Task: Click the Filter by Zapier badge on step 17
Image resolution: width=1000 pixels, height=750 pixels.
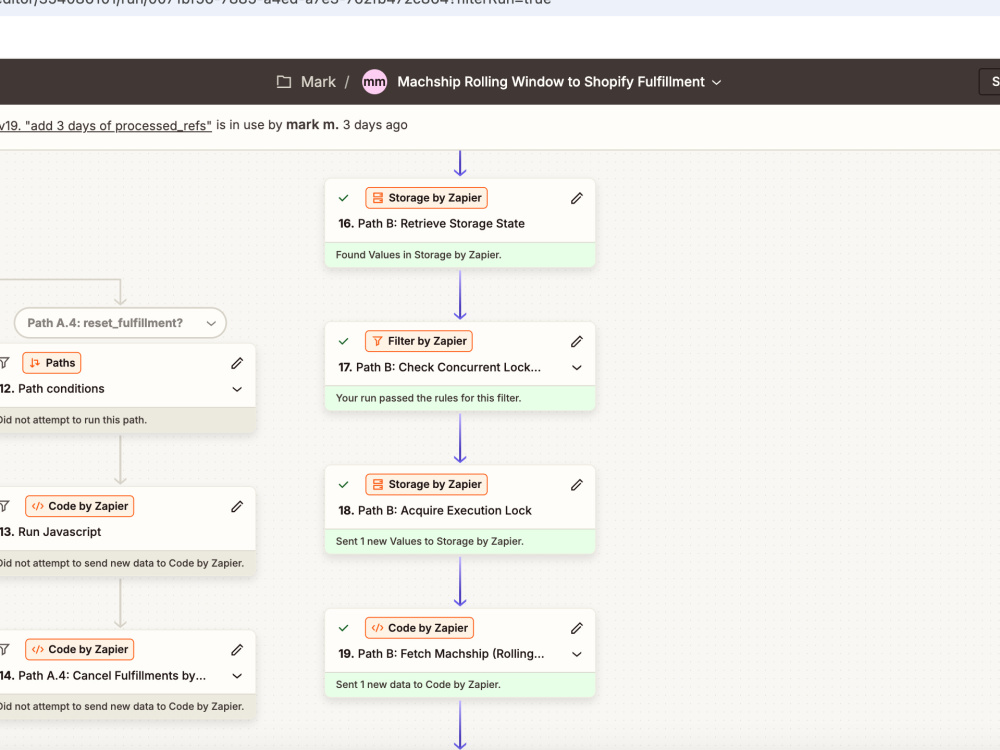Action: point(418,341)
